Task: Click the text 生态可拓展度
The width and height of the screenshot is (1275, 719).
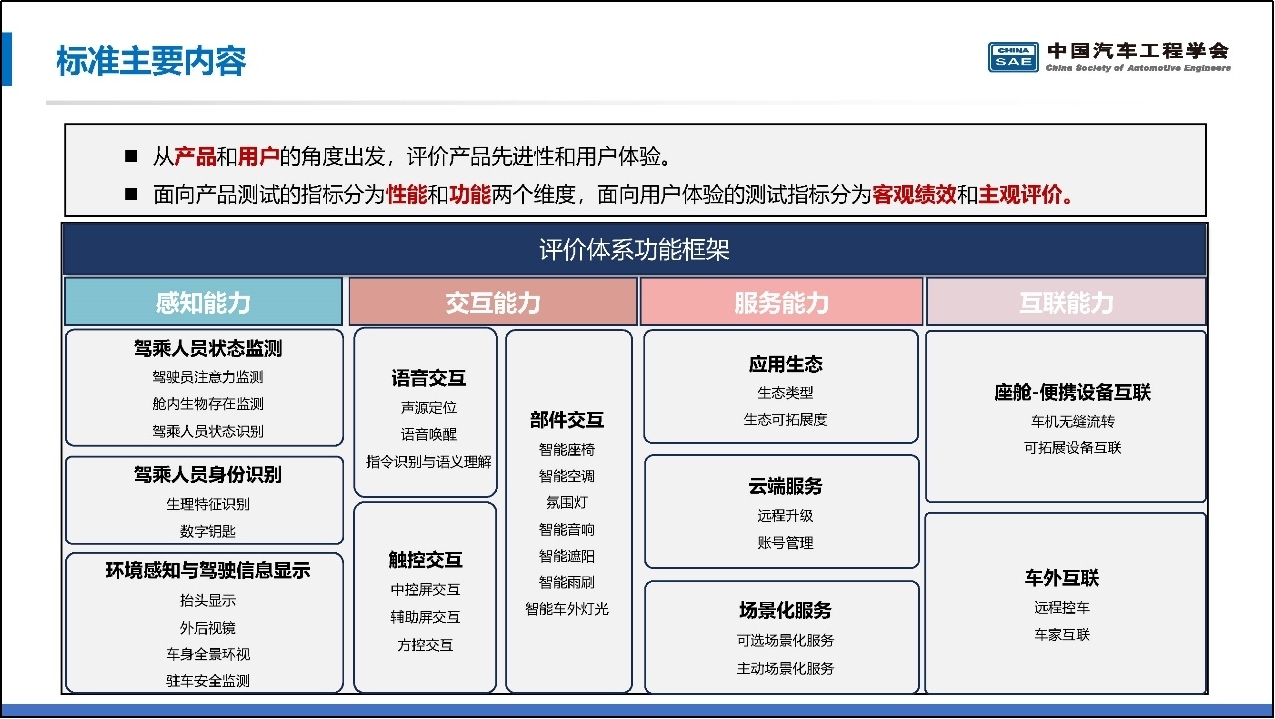Action: click(x=785, y=420)
